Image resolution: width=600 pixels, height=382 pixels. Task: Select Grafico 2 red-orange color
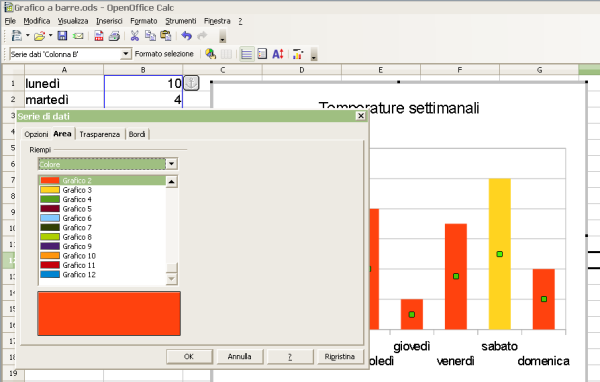coord(102,180)
